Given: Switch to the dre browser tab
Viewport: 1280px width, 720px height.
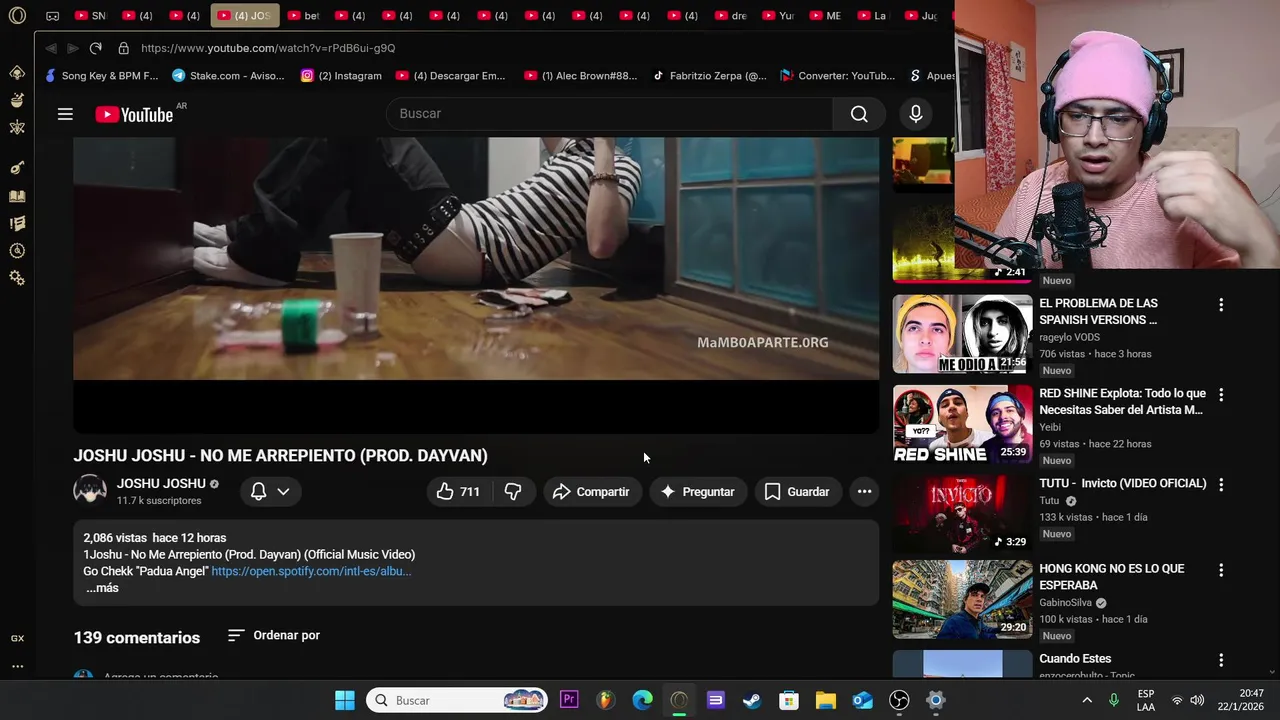Looking at the screenshot, I should tap(730, 16).
